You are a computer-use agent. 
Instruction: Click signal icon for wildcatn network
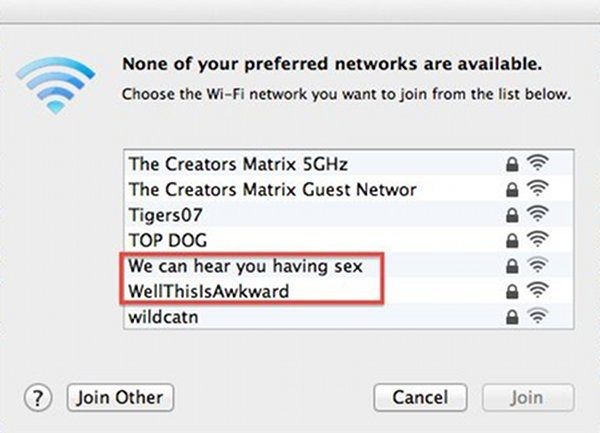538,316
